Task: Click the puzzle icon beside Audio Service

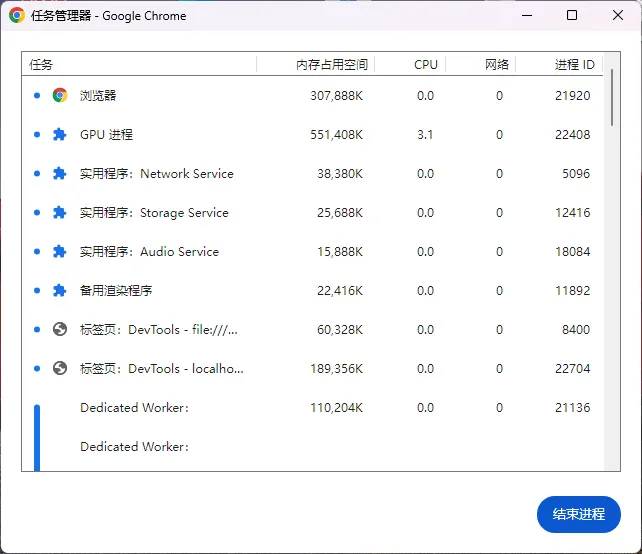Action: point(60,251)
